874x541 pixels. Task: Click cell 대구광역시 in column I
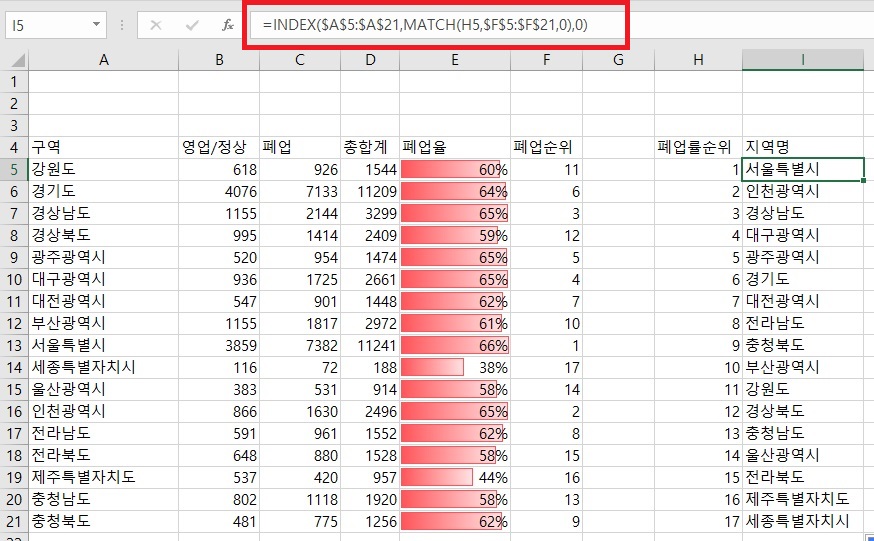tap(803, 236)
